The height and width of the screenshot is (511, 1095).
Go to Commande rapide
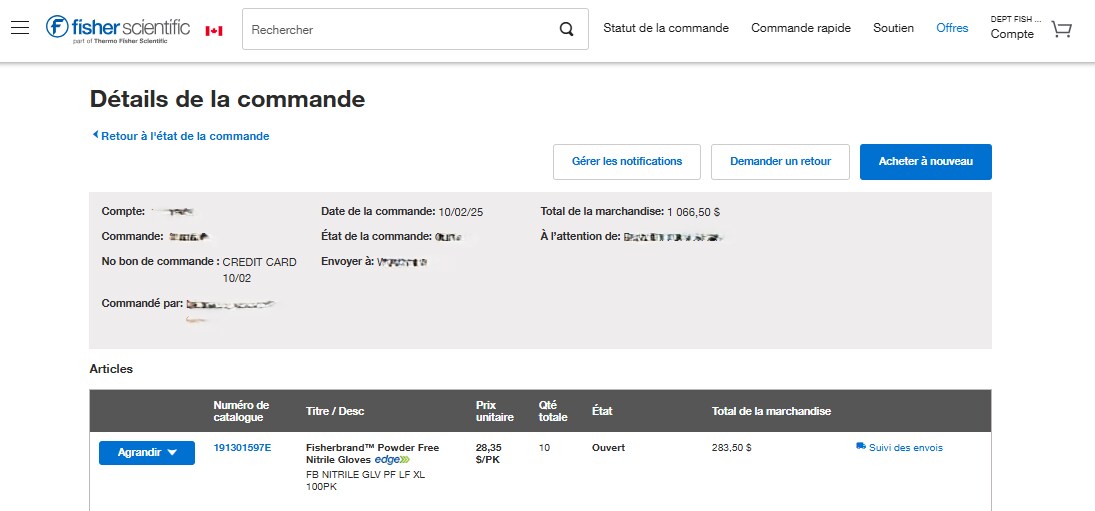(801, 28)
